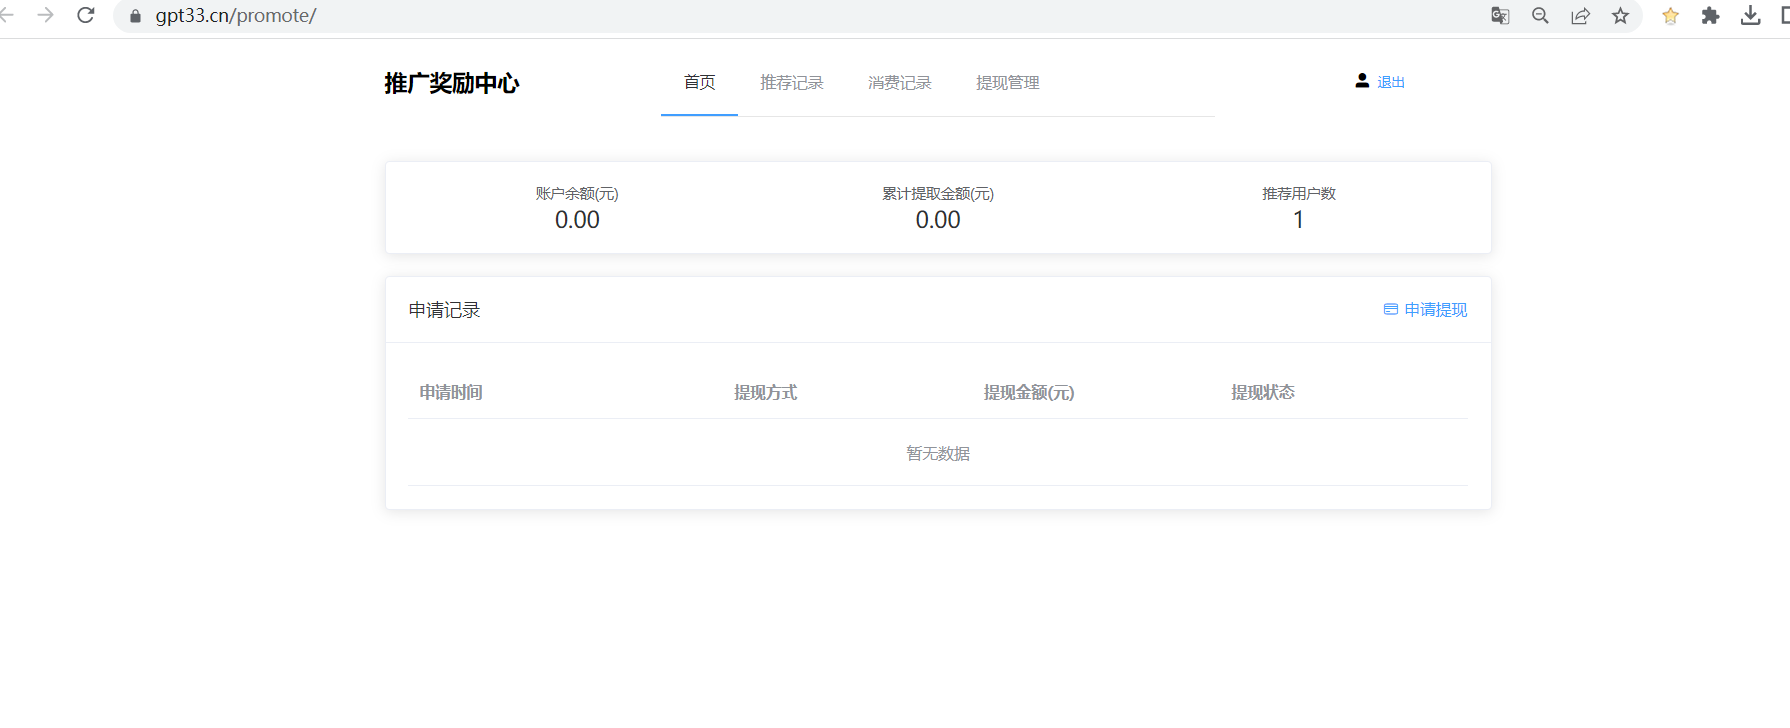Viewport: 1790px width, 728px height.
Task: Click the 账户余额(元) label
Action: click(577, 194)
